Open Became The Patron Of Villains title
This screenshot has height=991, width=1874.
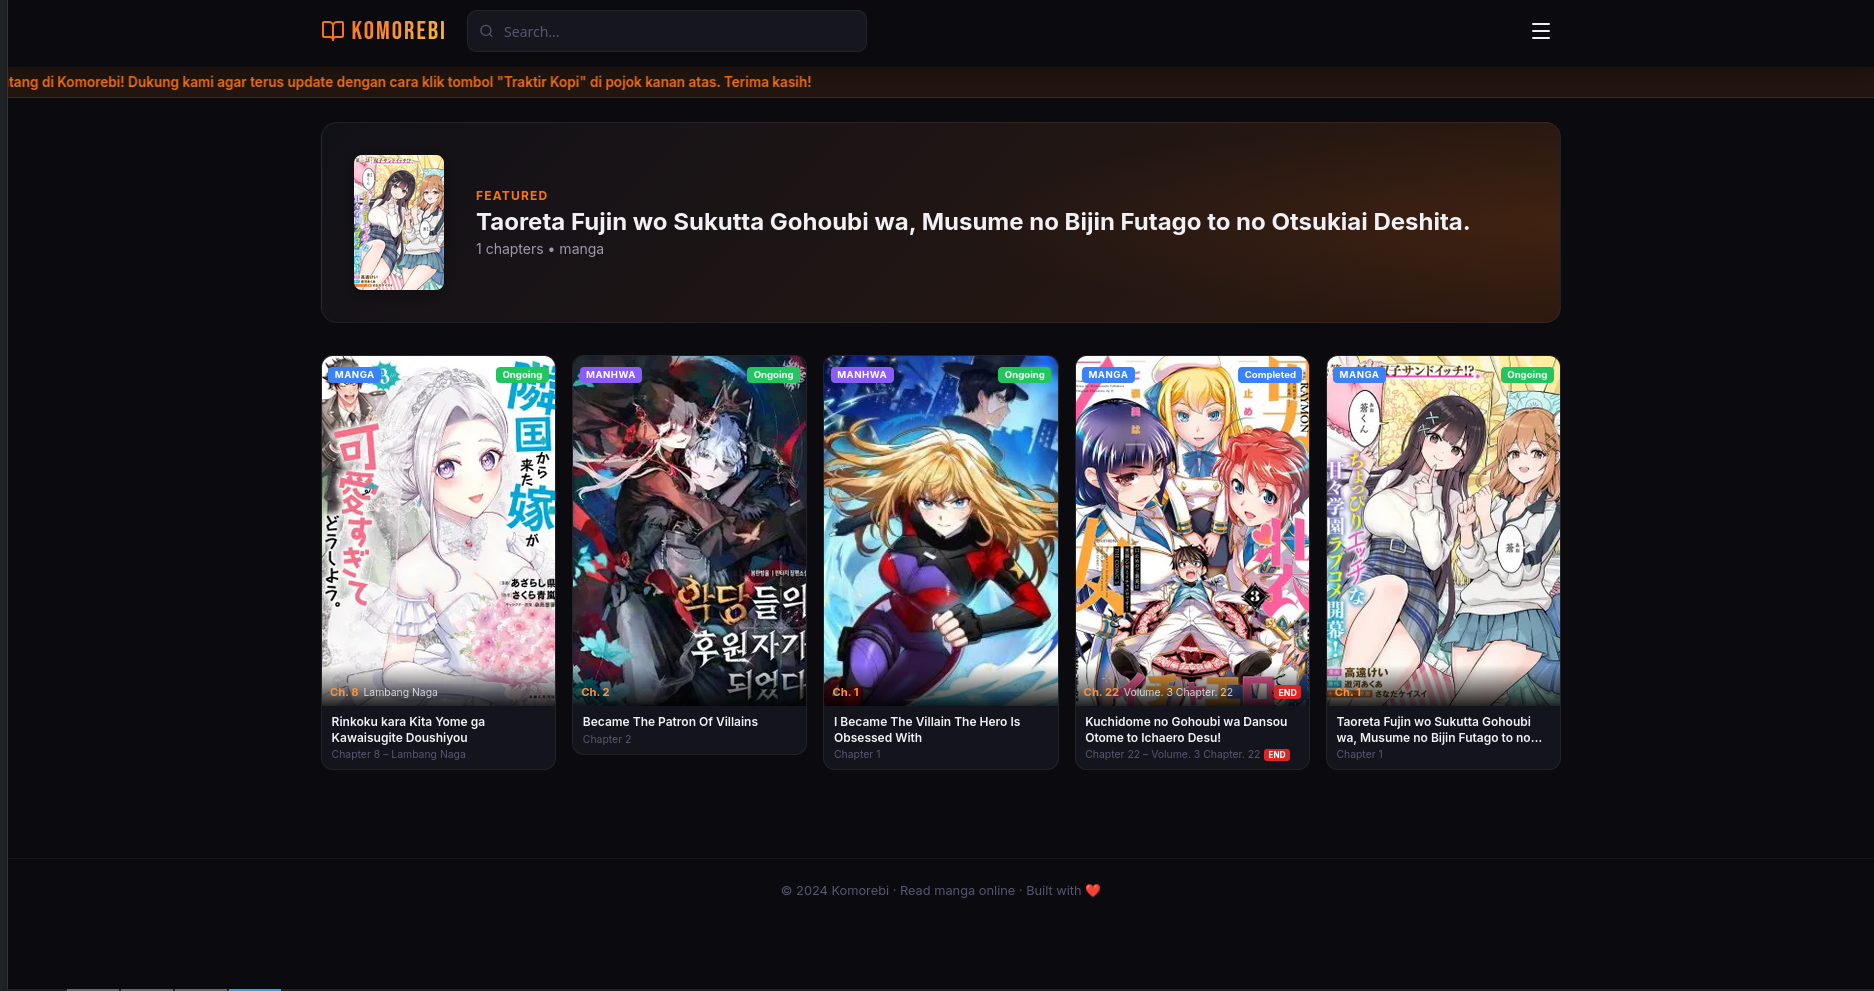tap(670, 722)
